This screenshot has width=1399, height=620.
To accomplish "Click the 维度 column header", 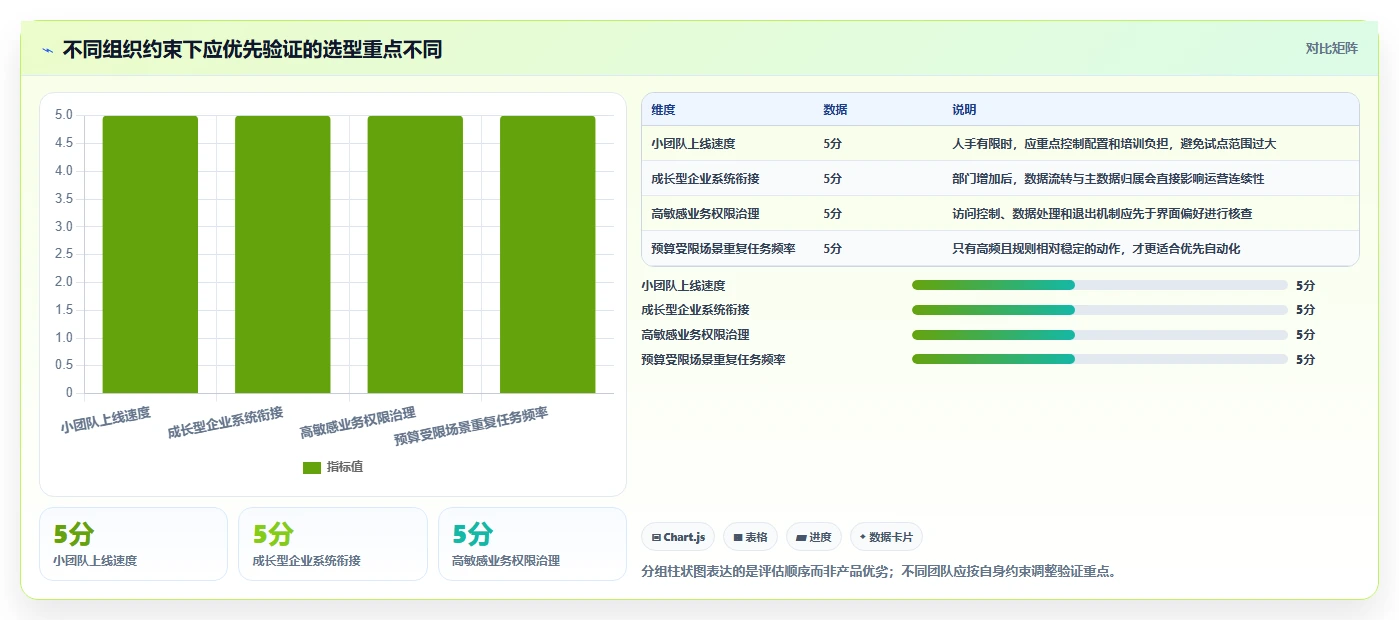I will [663, 110].
